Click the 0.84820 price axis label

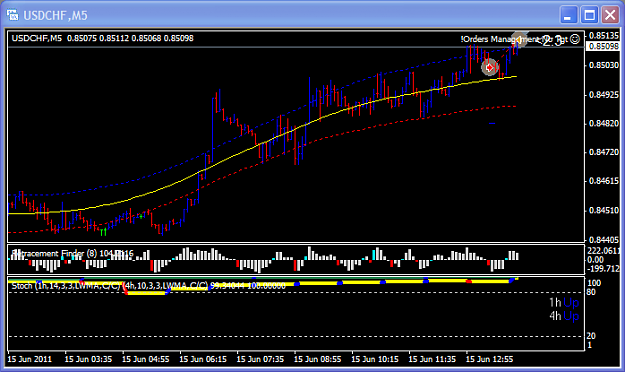click(604, 124)
